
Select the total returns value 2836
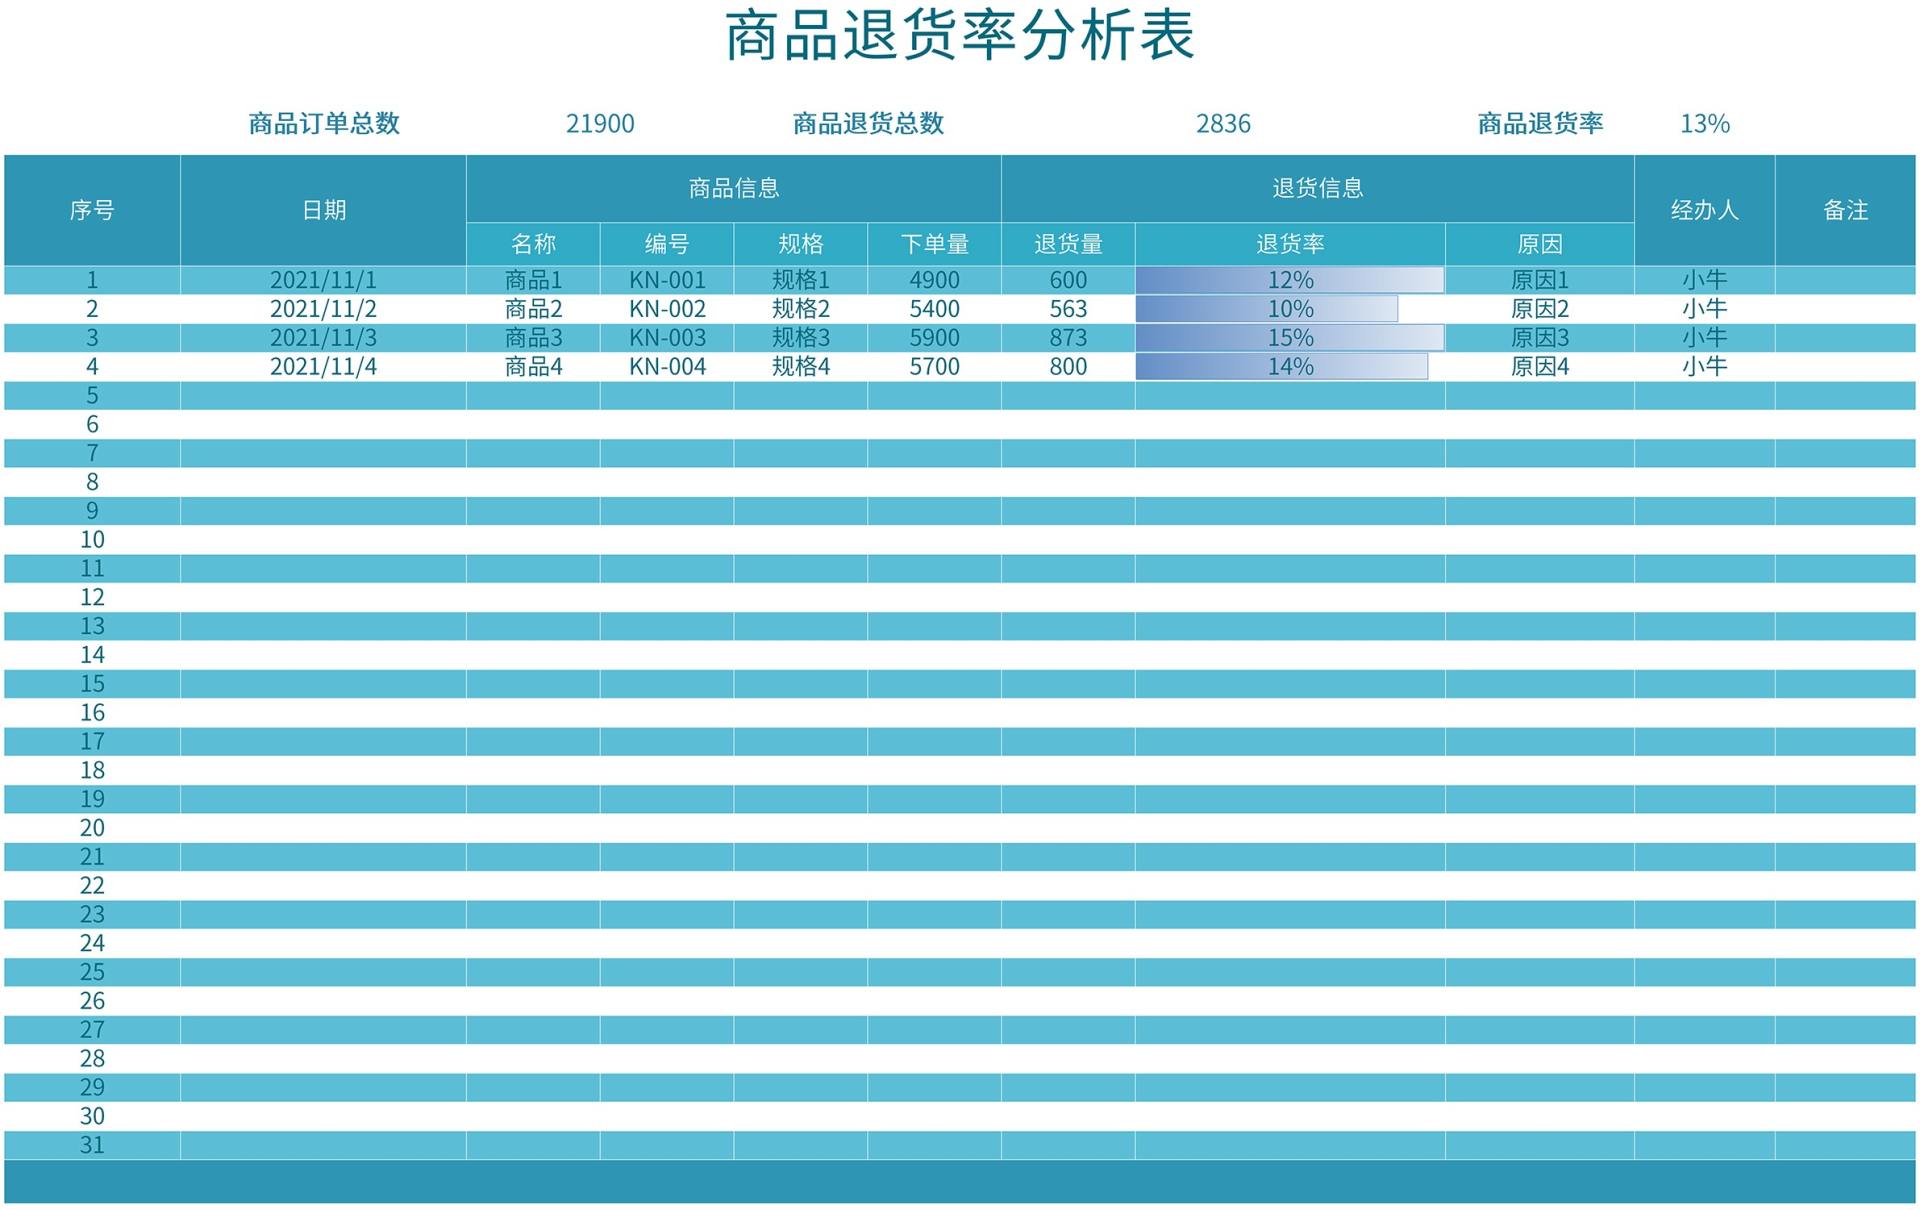pyautogui.click(x=1223, y=123)
